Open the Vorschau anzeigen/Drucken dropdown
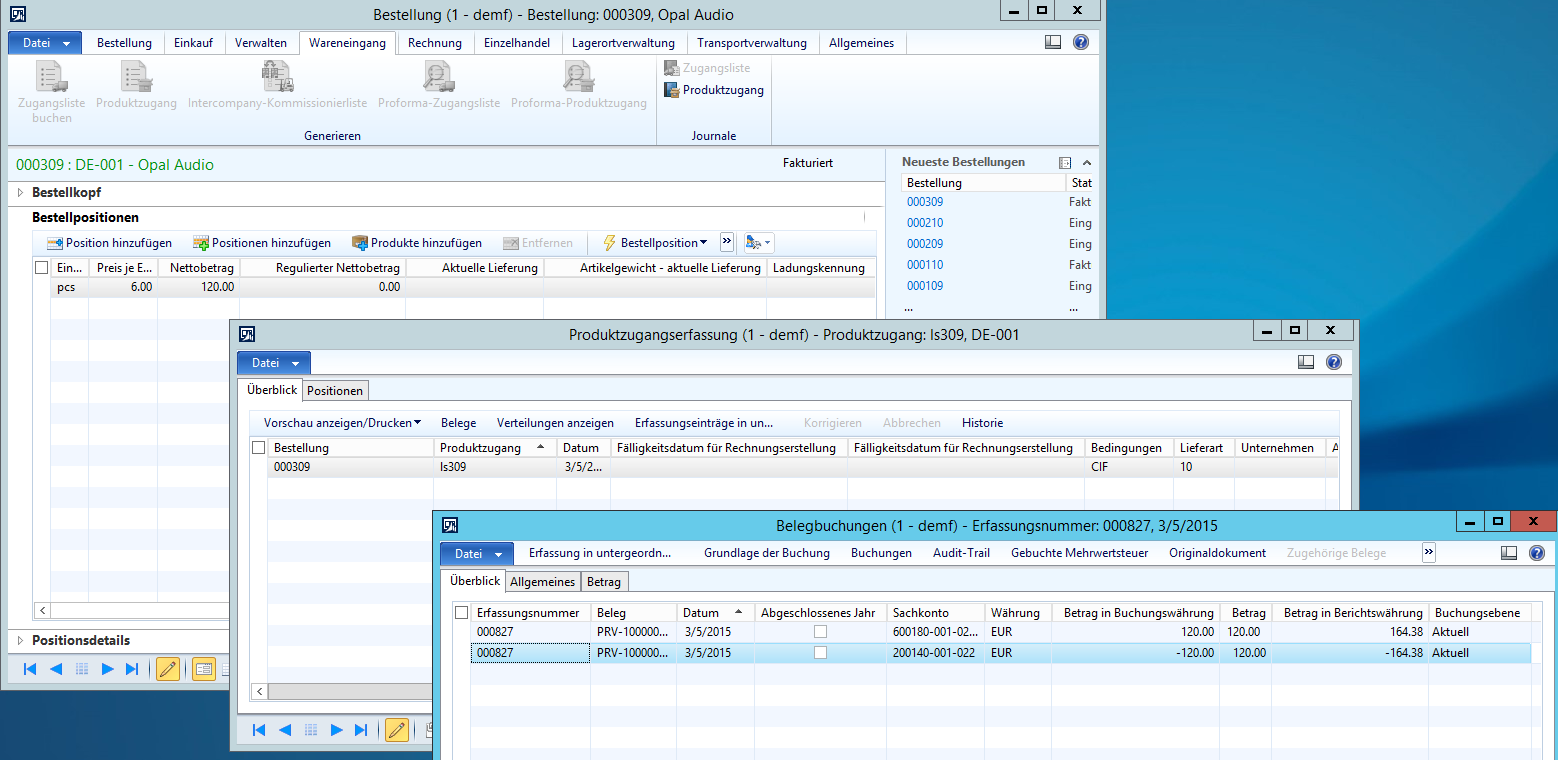Image resolution: width=1558 pixels, height=760 pixels. [x=342, y=423]
